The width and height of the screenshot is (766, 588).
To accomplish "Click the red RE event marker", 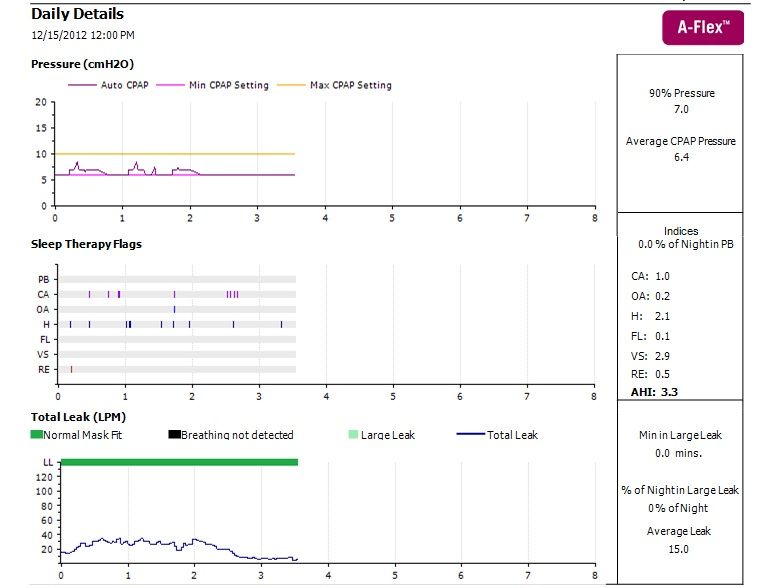I will coord(71,370).
